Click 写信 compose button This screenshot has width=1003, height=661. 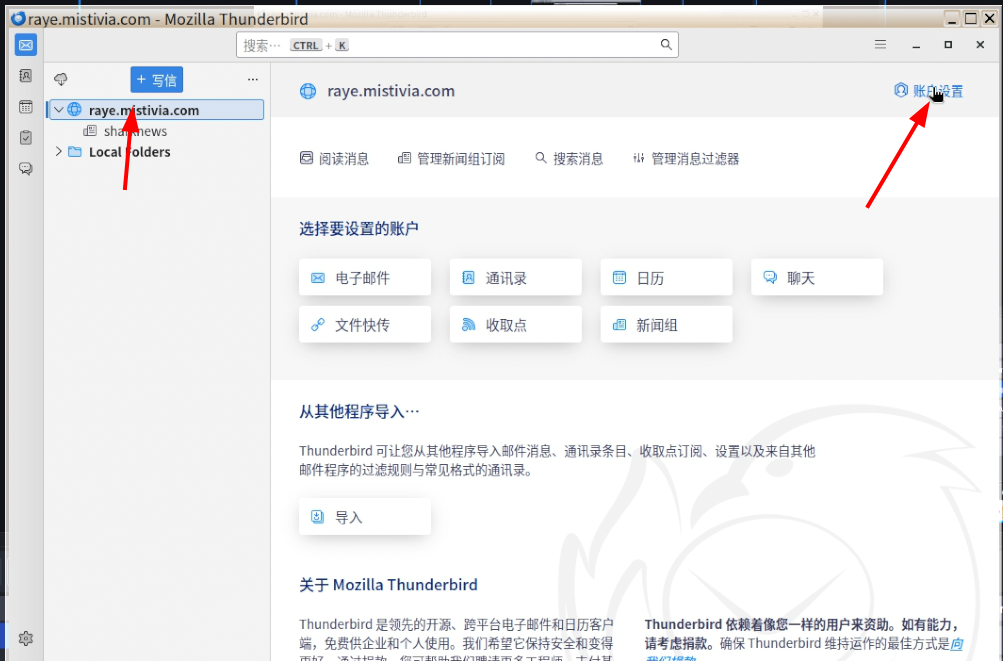pyautogui.click(x=157, y=80)
